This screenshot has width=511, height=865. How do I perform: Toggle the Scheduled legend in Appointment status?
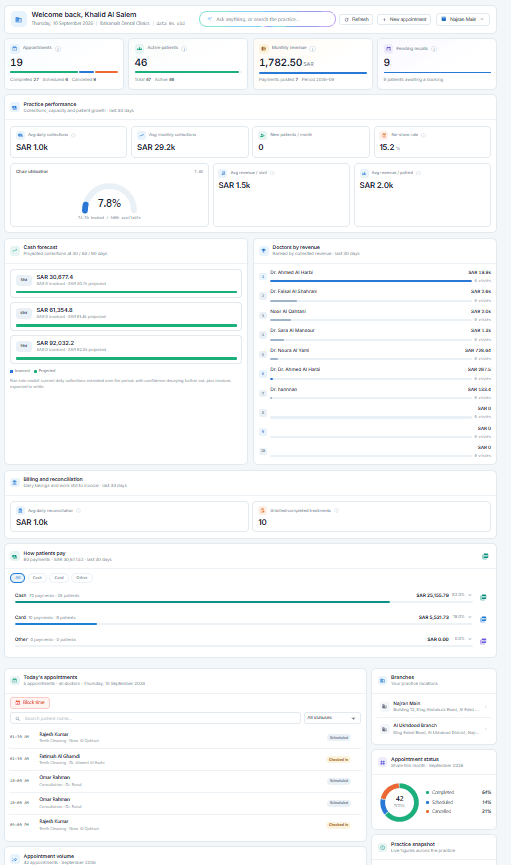[x=439, y=802]
